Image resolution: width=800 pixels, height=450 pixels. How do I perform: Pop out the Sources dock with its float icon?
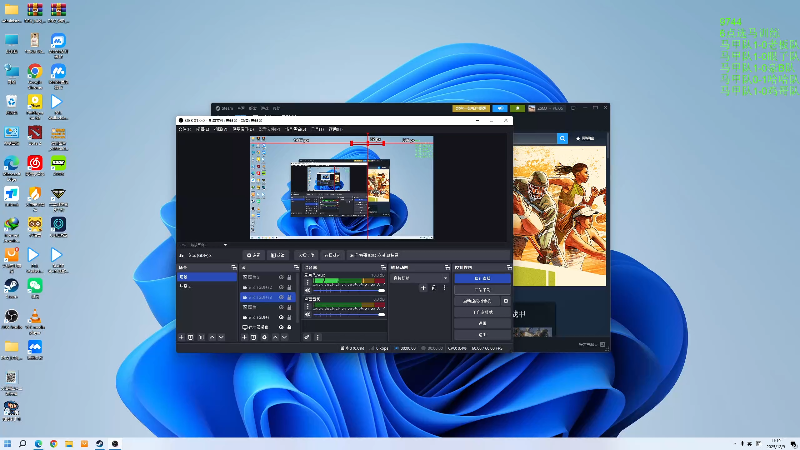point(296,267)
